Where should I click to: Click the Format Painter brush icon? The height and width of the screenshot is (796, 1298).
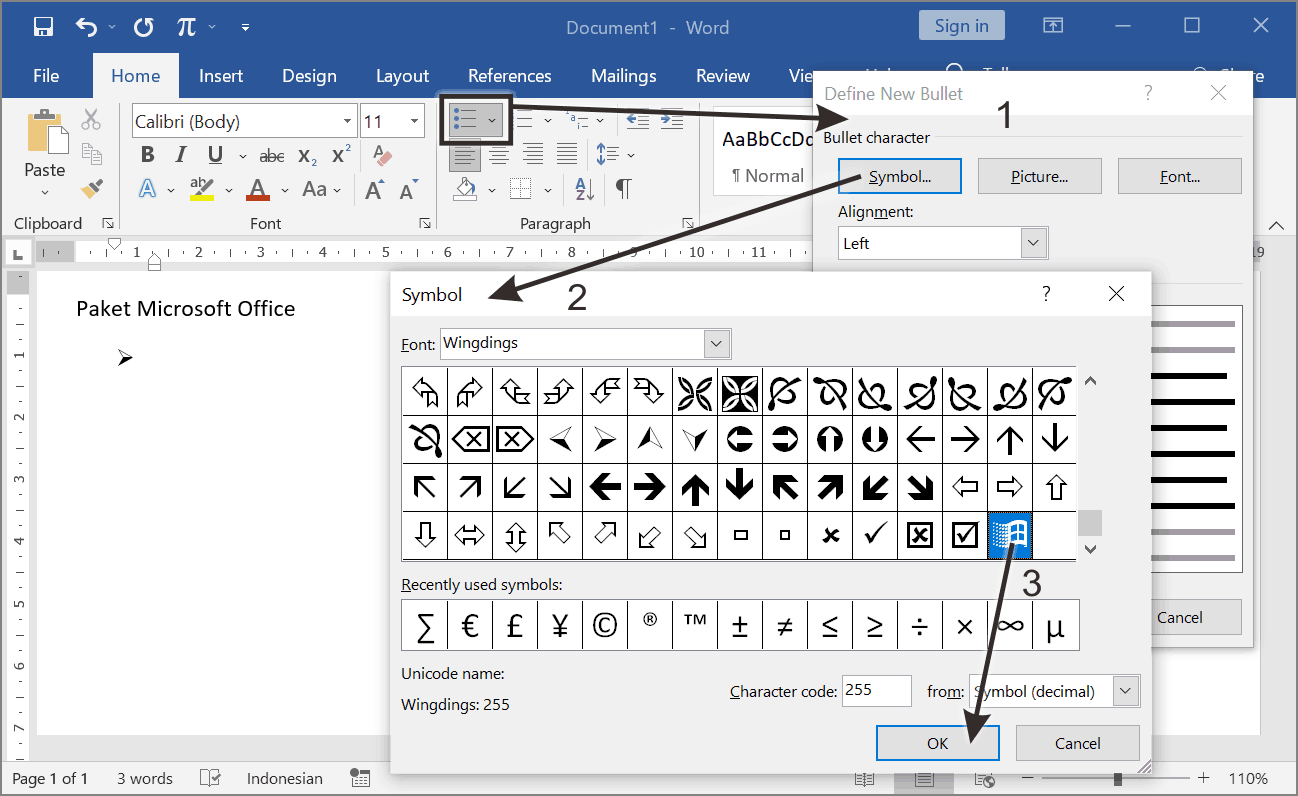(x=92, y=187)
